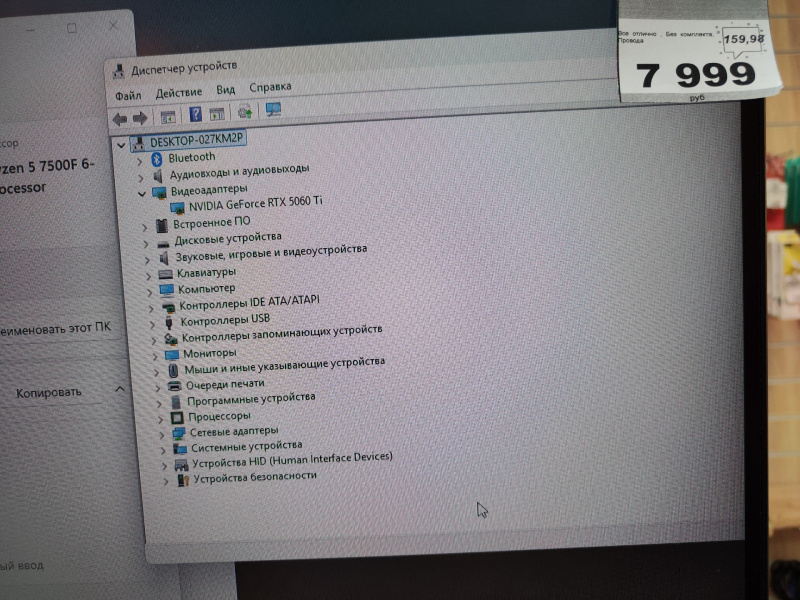Viewport: 800px width, 600px height.
Task: Open the Help question-mark toolbar icon
Action: tap(195, 114)
